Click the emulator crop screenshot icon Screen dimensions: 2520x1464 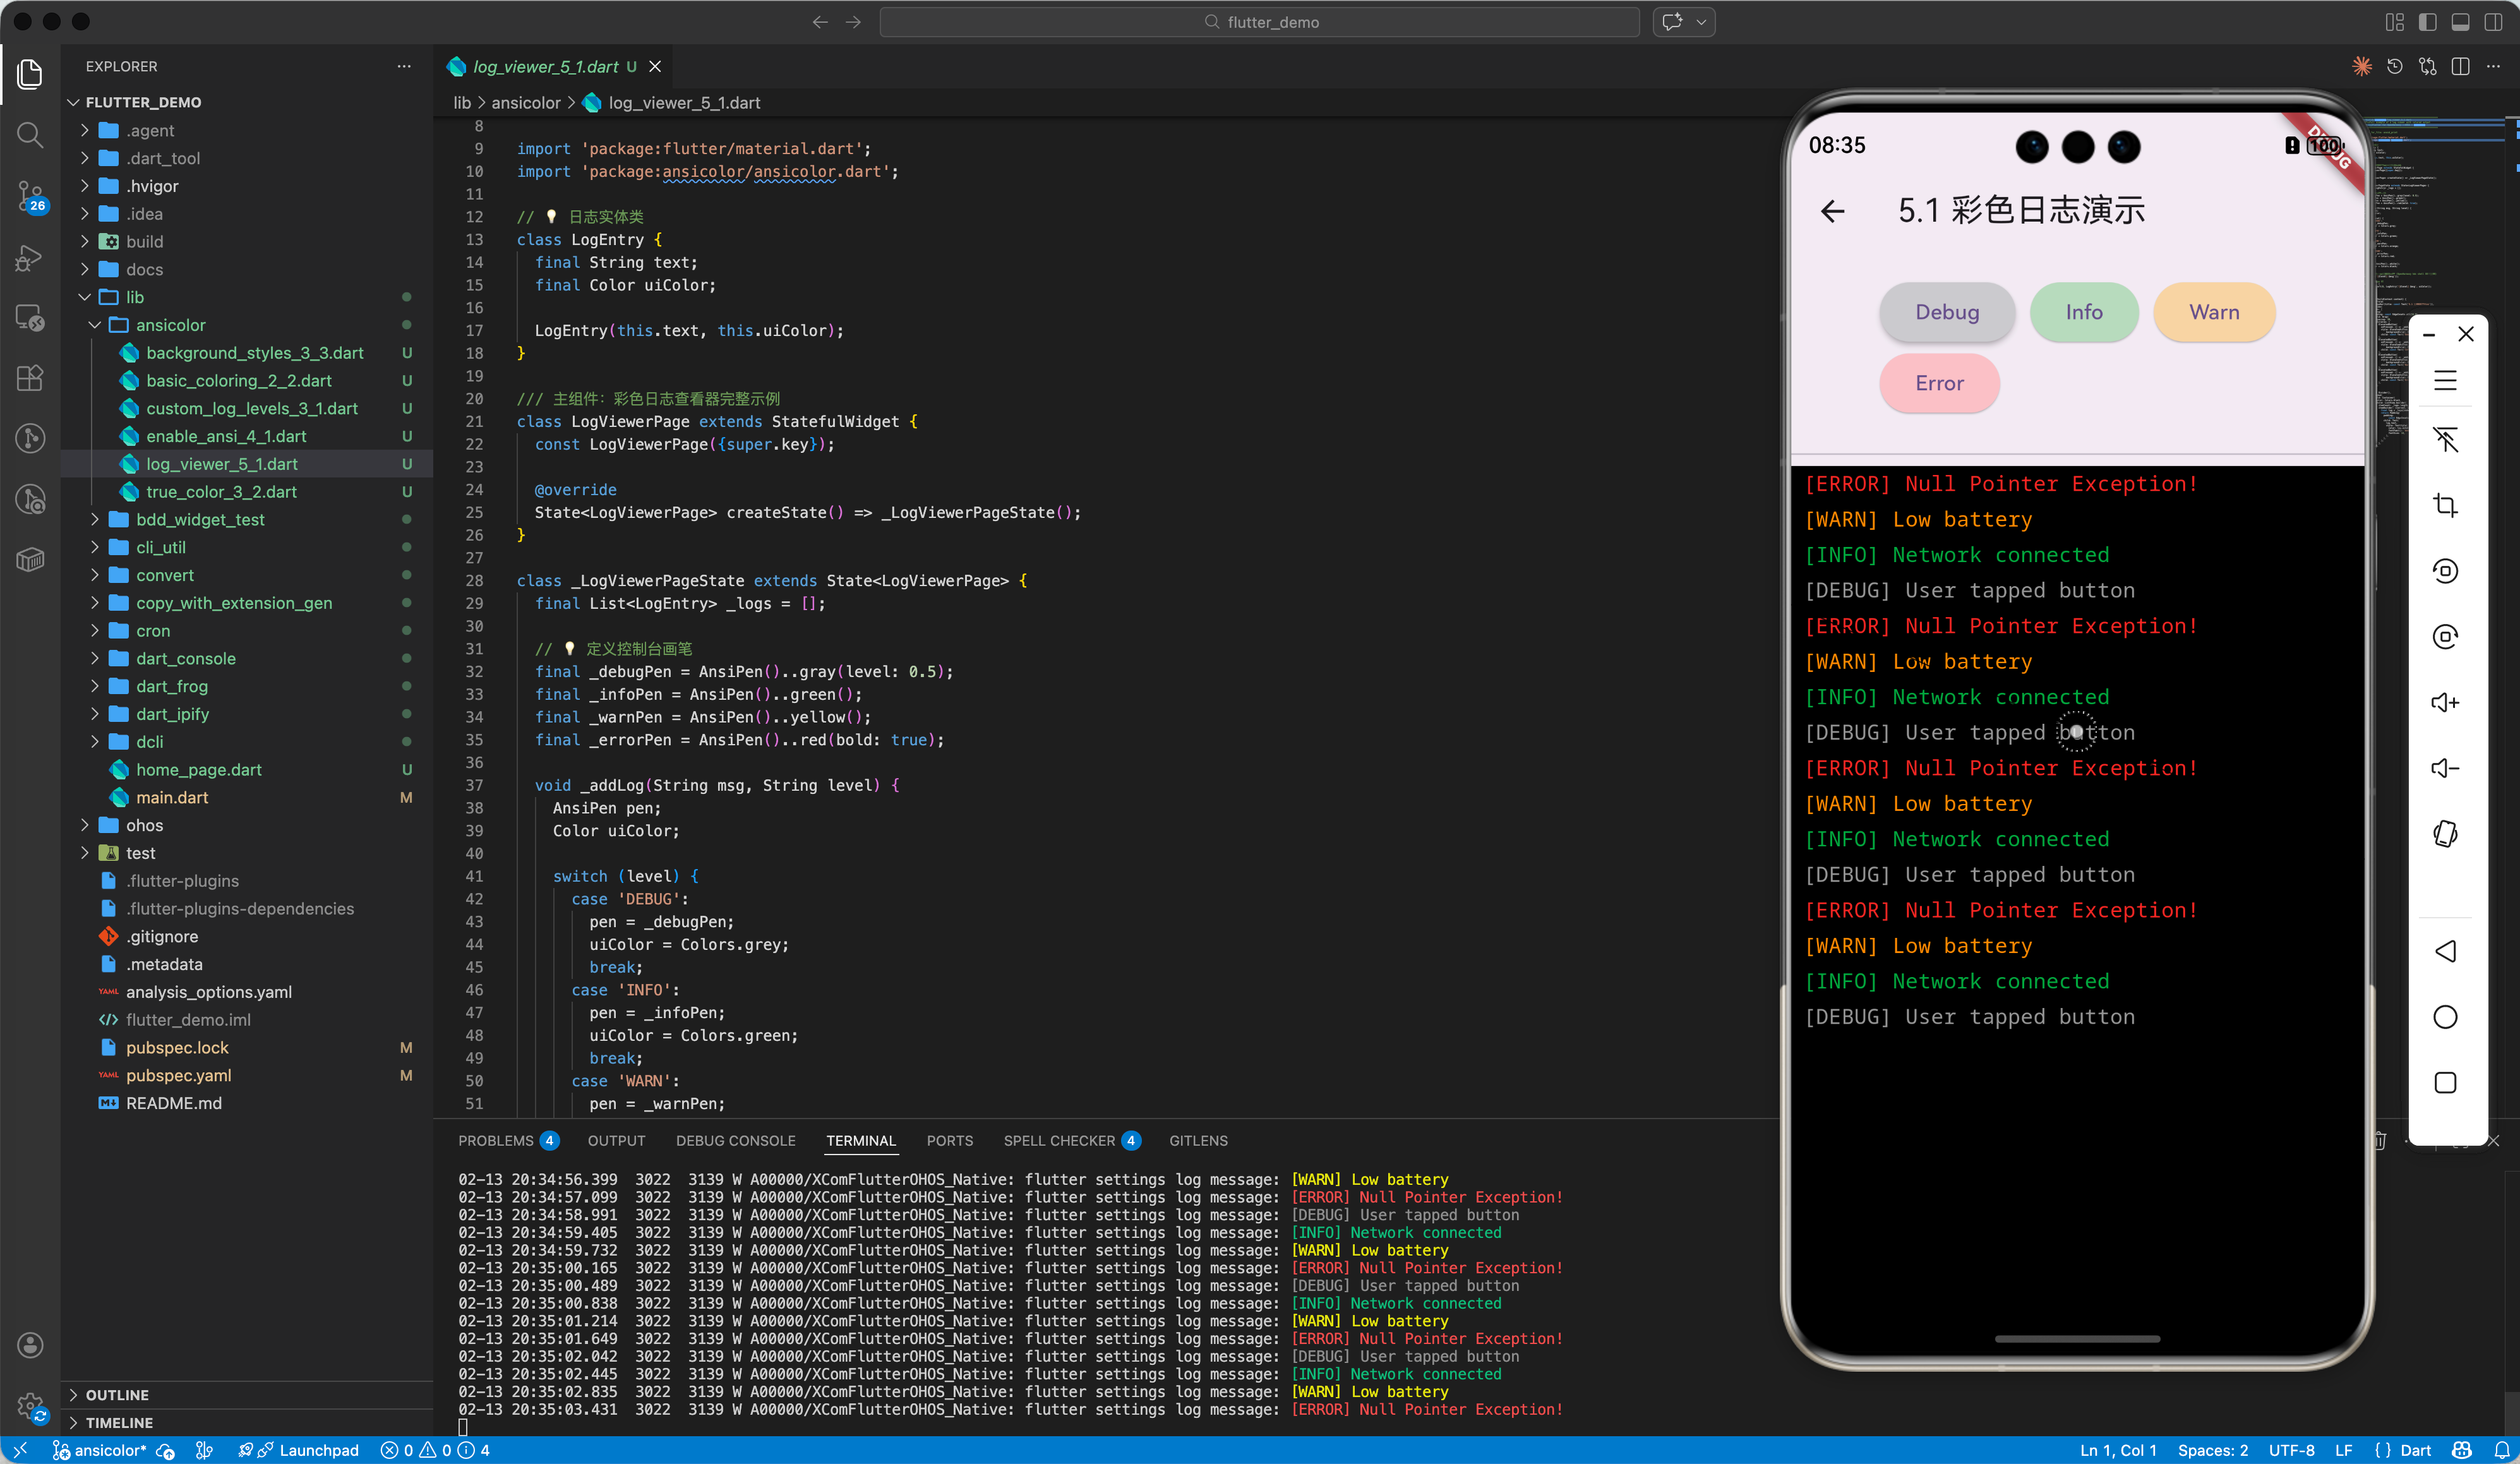[x=2445, y=505]
